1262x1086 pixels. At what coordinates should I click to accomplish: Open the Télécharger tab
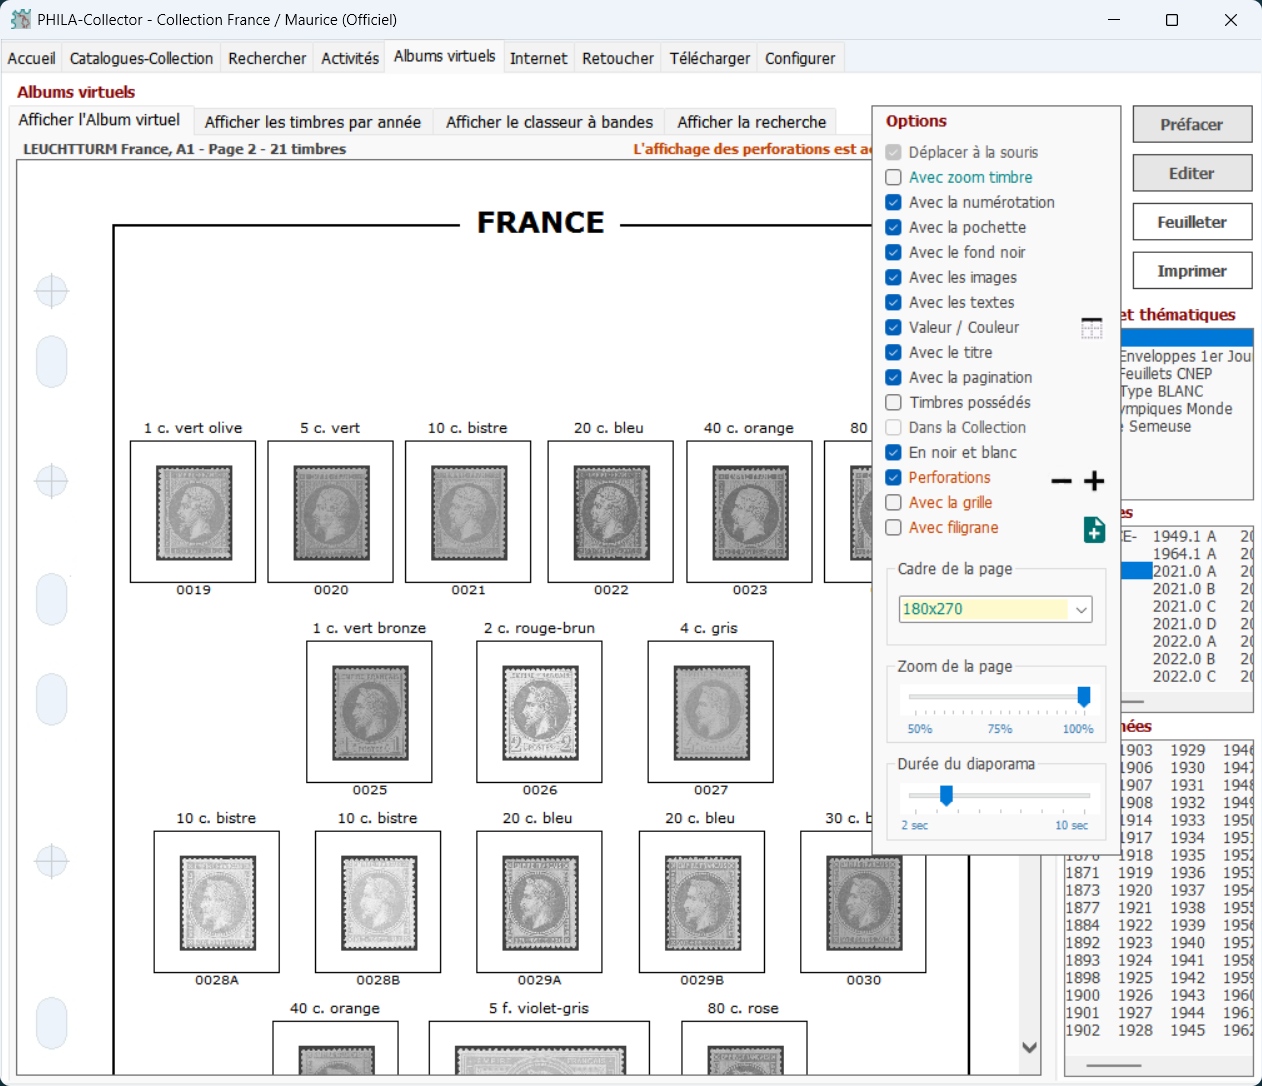[710, 58]
